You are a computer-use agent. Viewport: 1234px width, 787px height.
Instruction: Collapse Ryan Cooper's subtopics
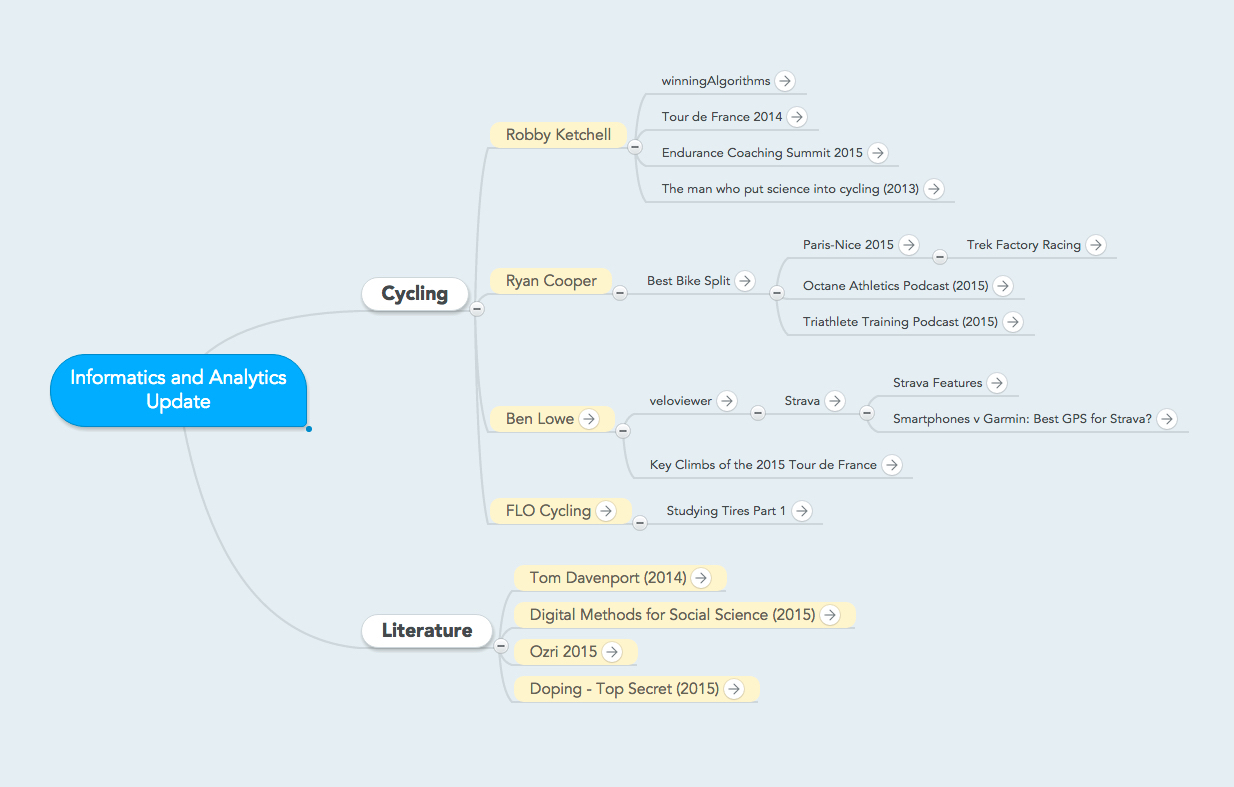[619, 293]
